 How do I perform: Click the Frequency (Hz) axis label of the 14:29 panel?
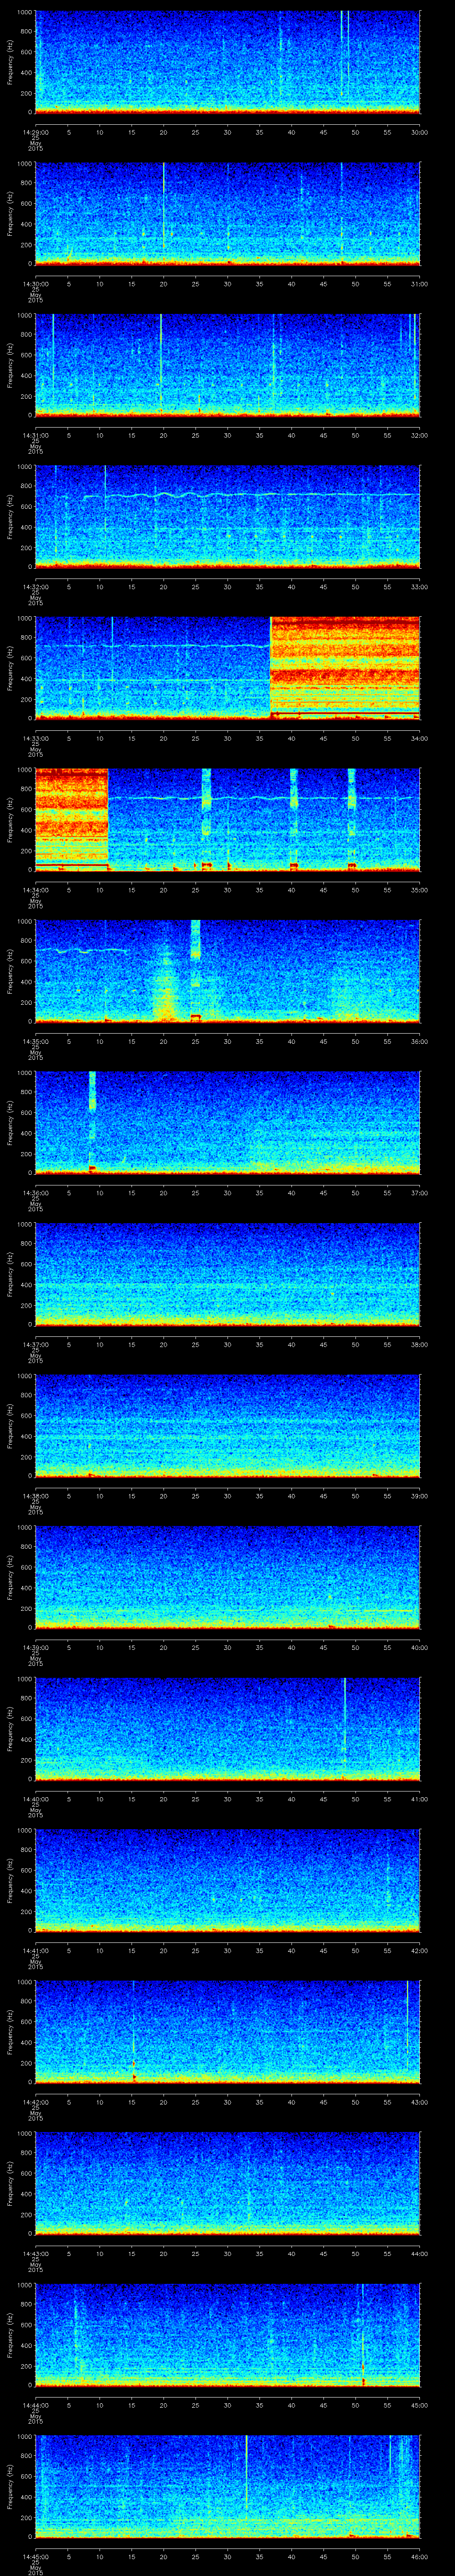pyautogui.click(x=10, y=62)
